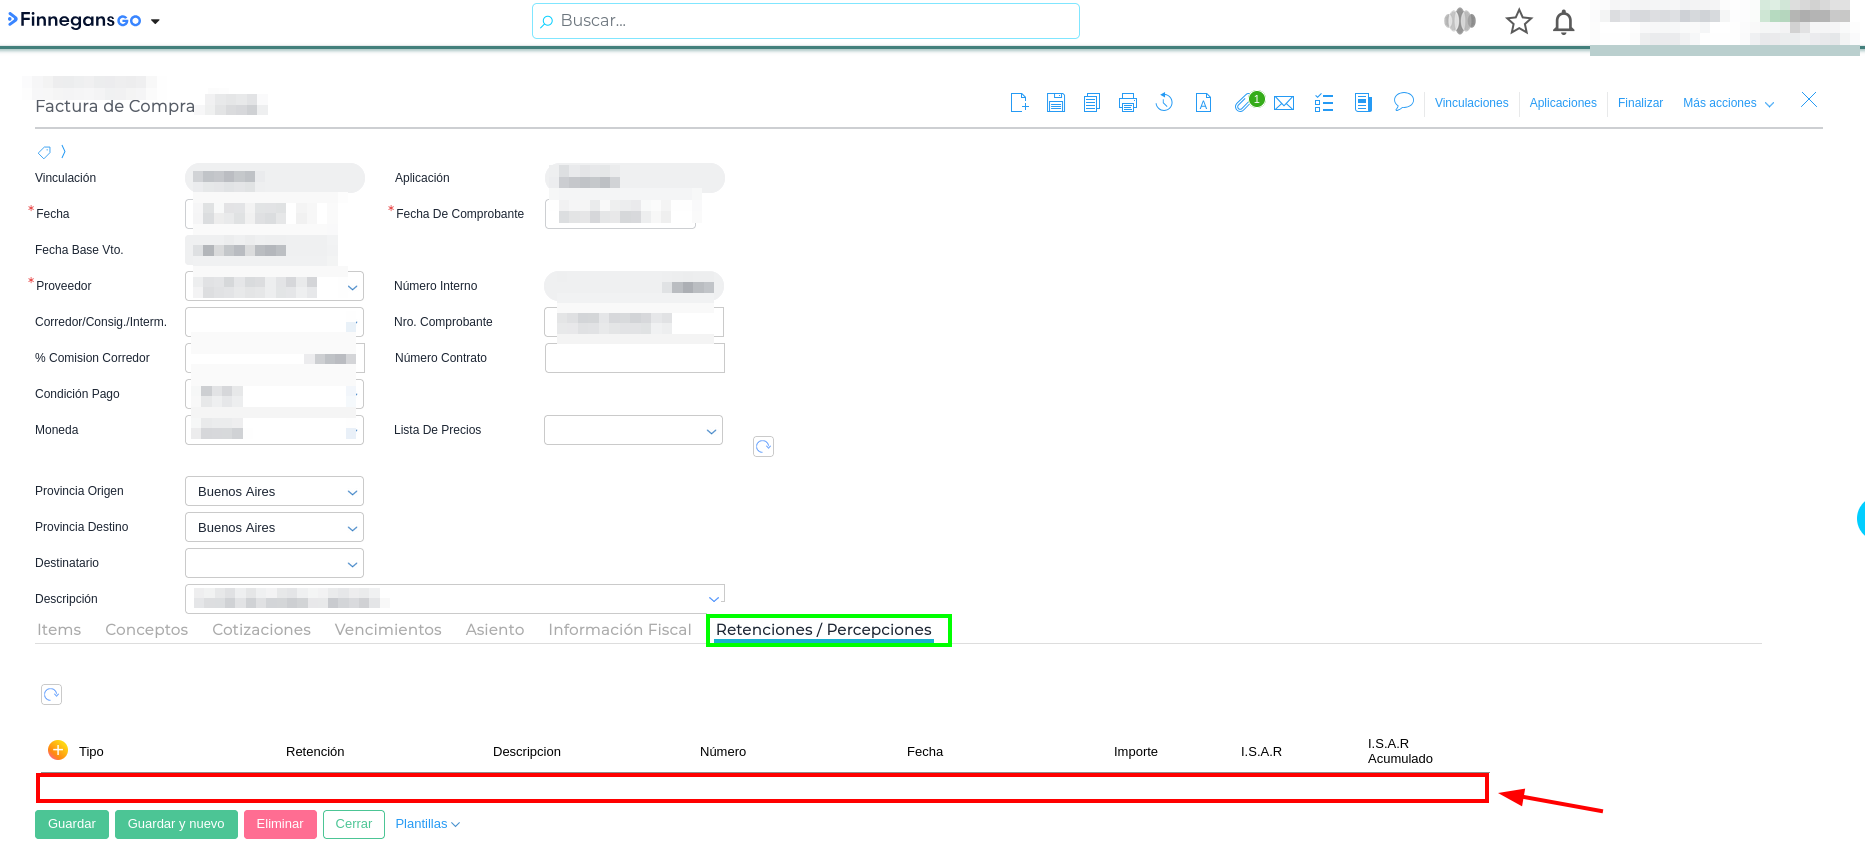
Task: Open the Aplicaciones link
Action: point(1563,103)
